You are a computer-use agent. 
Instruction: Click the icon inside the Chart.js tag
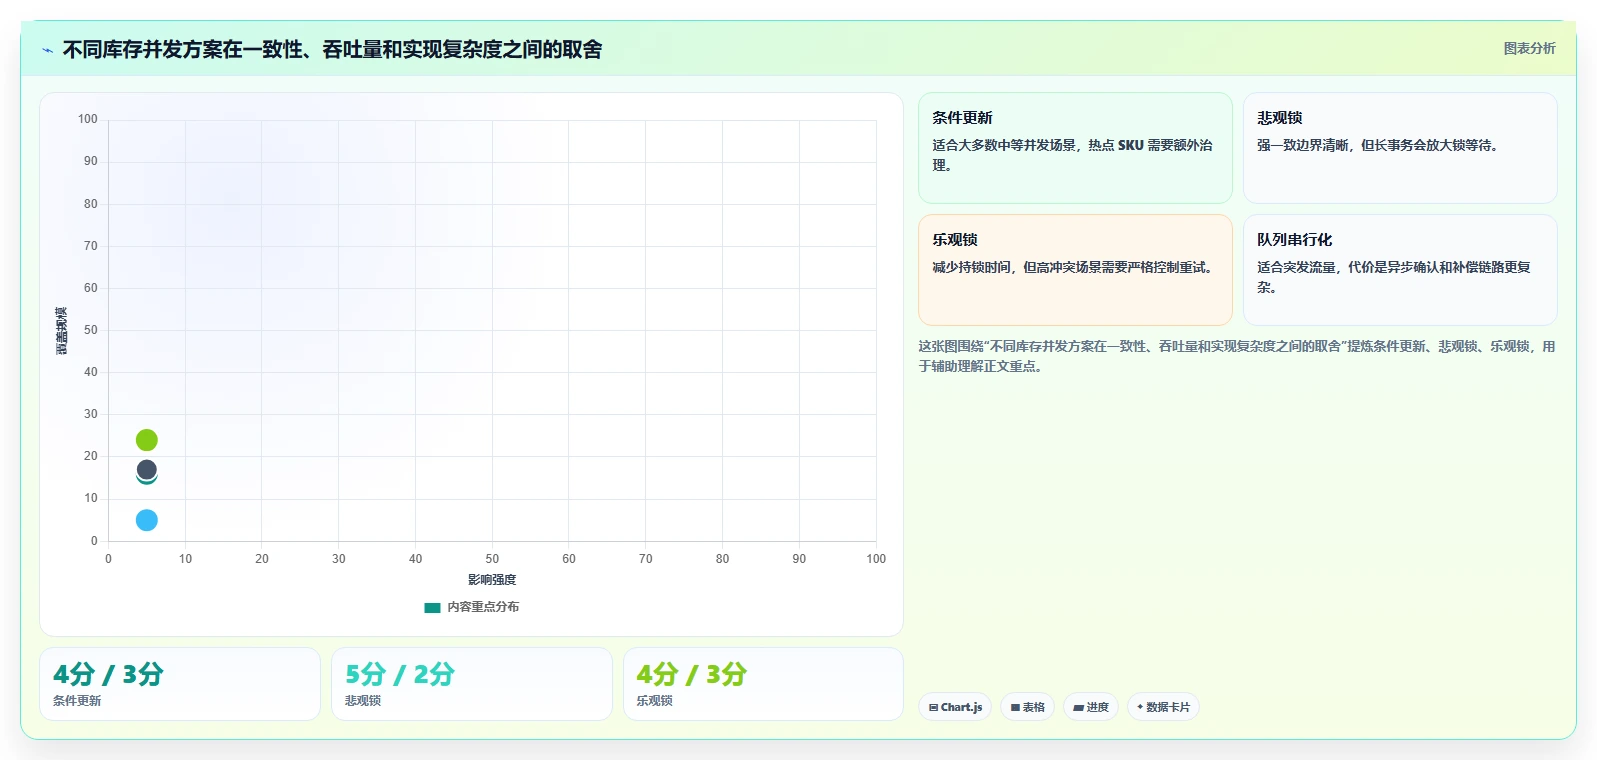[933, 707]
